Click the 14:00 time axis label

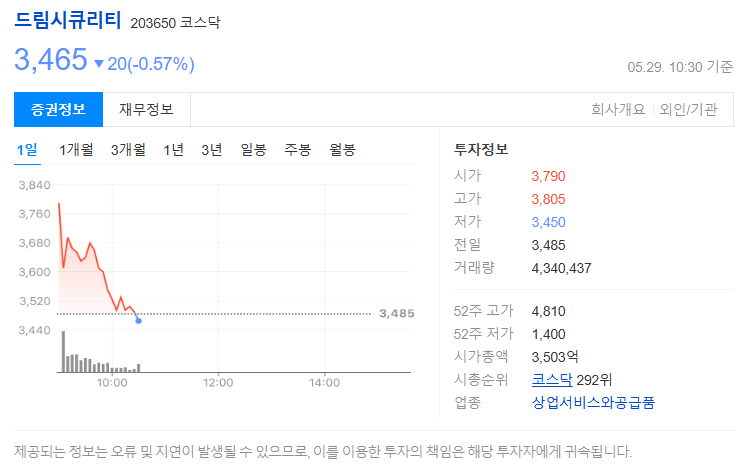coord(324,383)
